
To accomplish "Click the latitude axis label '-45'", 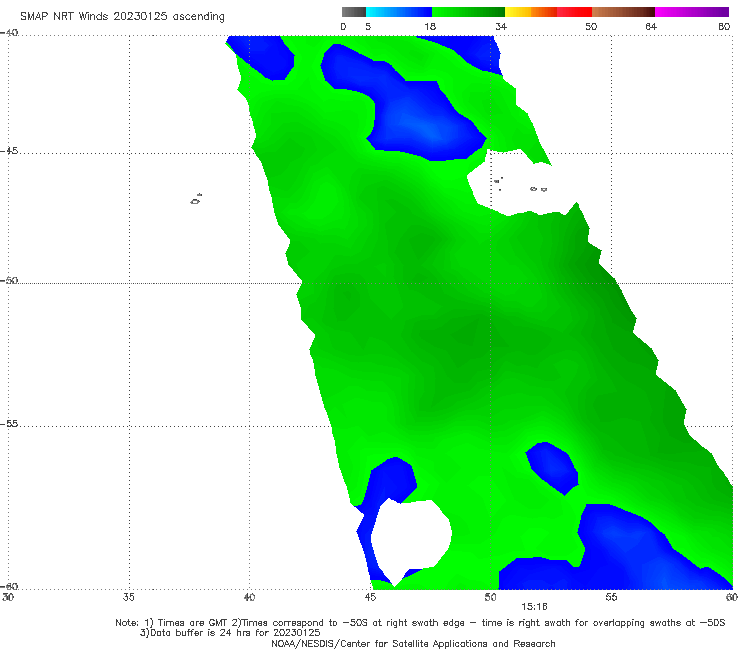I will coord(9,151).
